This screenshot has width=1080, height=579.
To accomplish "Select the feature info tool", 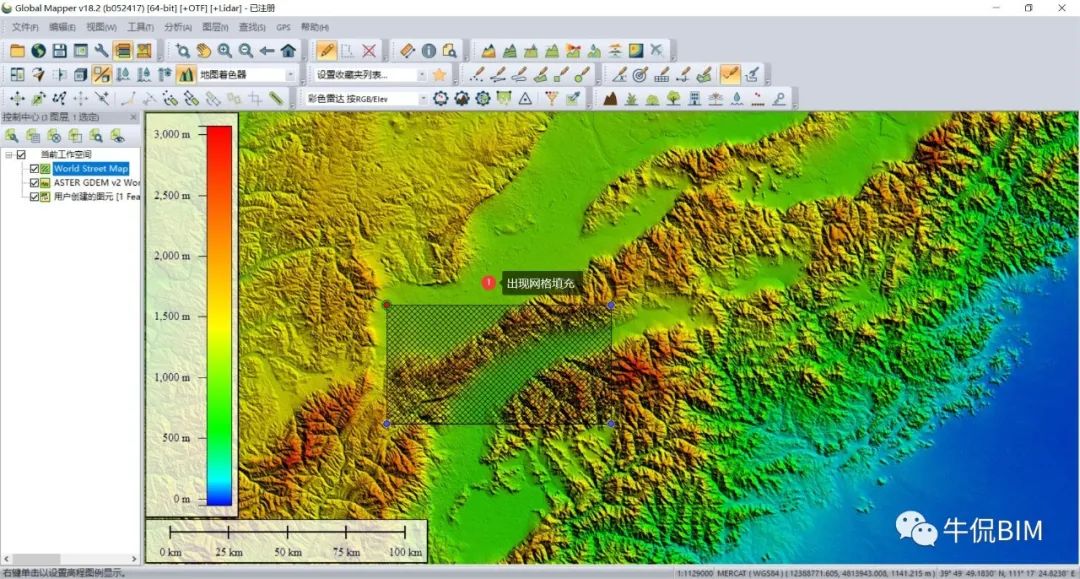I will 428,50.
